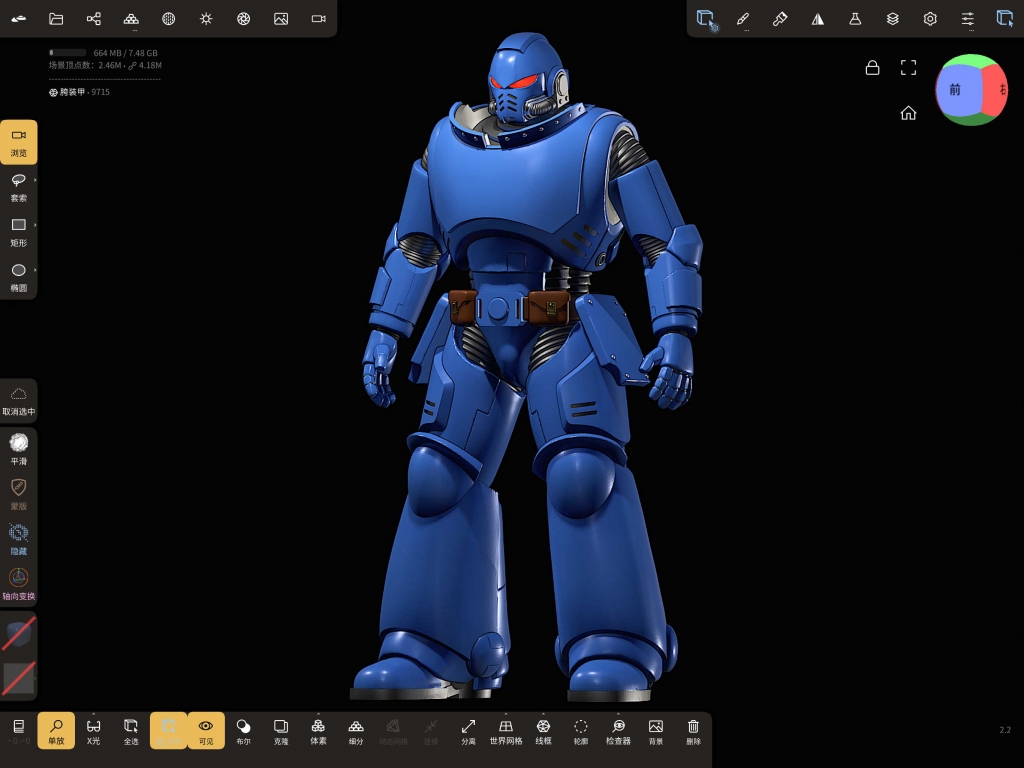Toggle 轮廓 outline display

581,730
